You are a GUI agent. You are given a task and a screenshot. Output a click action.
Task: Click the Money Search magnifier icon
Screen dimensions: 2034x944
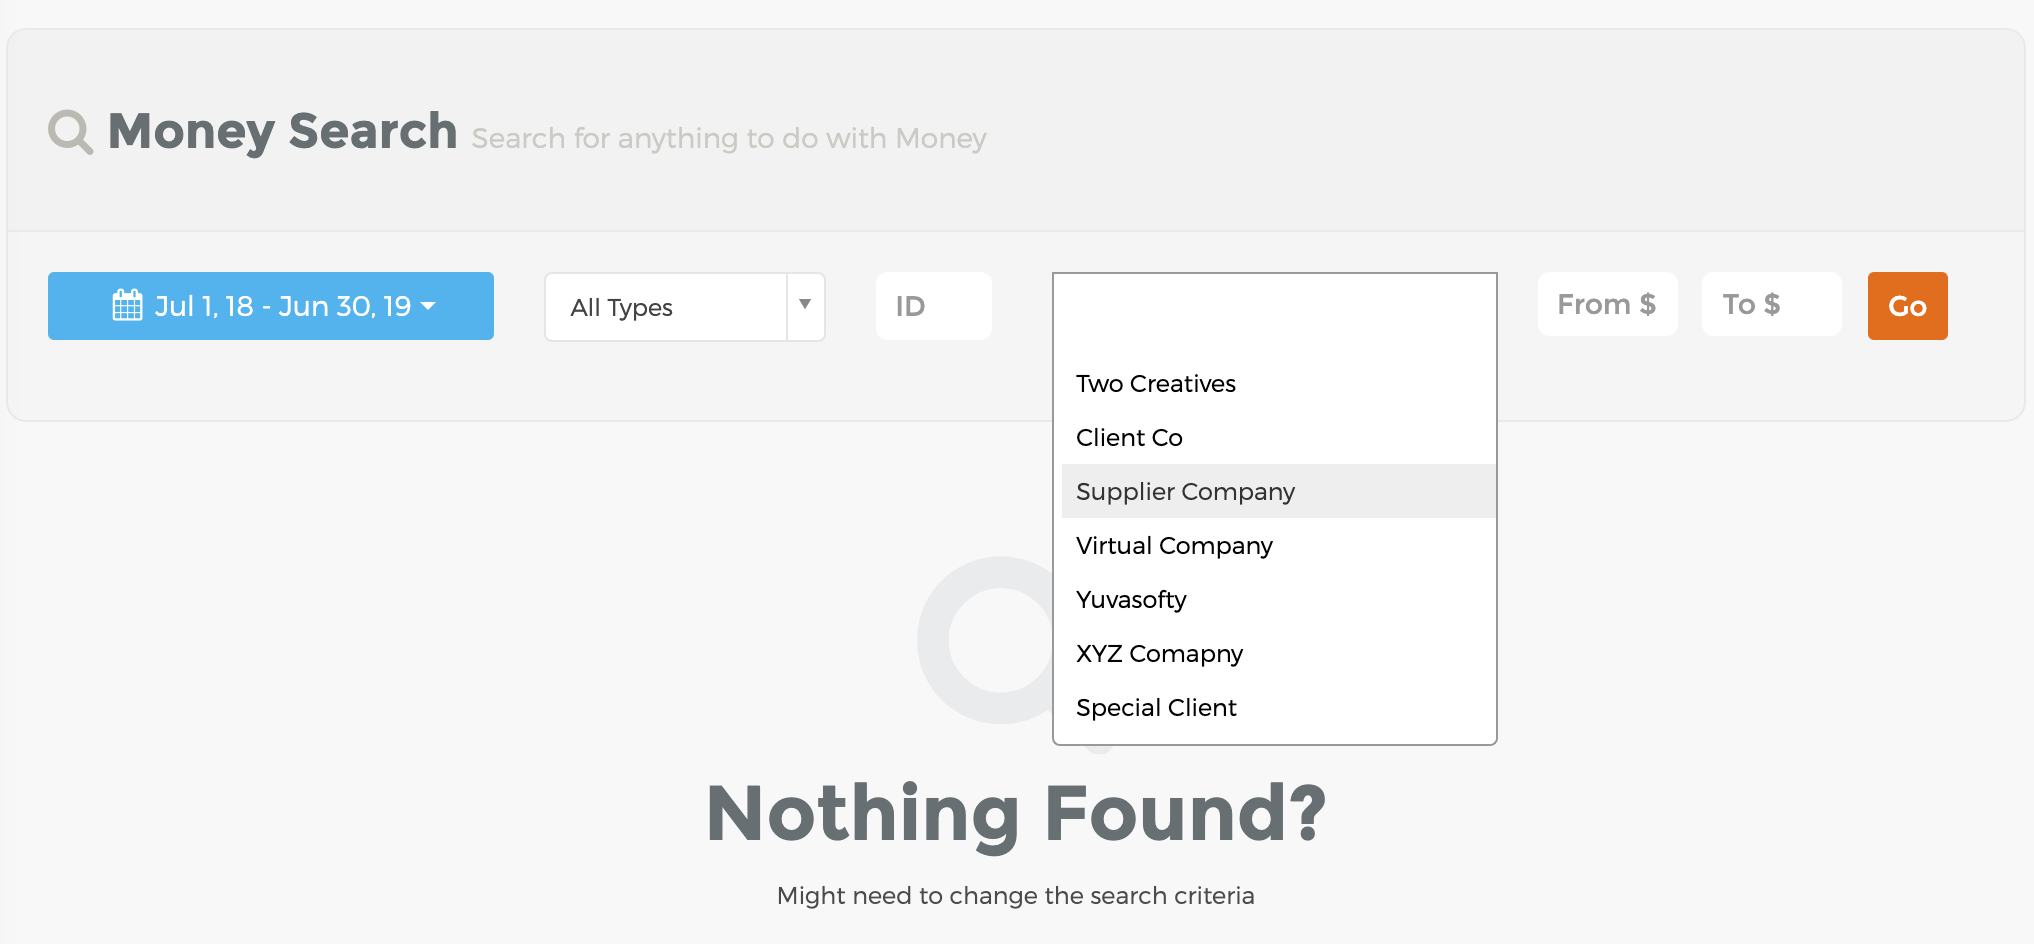point(71,132)
